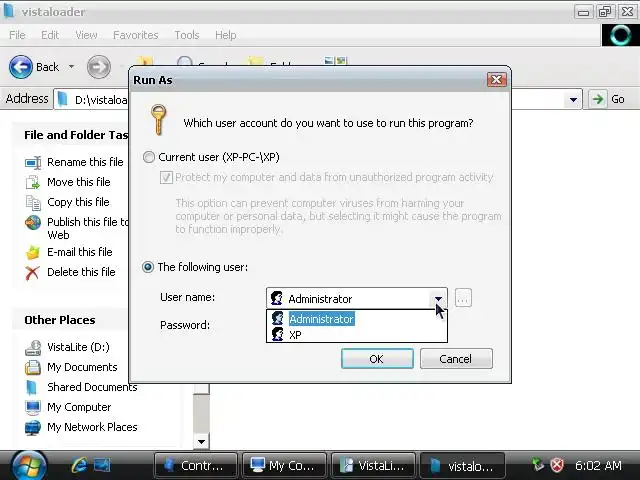Image resolution: width=640 pixels, height=480 pixels.
Task: Open the Edit menu
Action: (50, 35)
